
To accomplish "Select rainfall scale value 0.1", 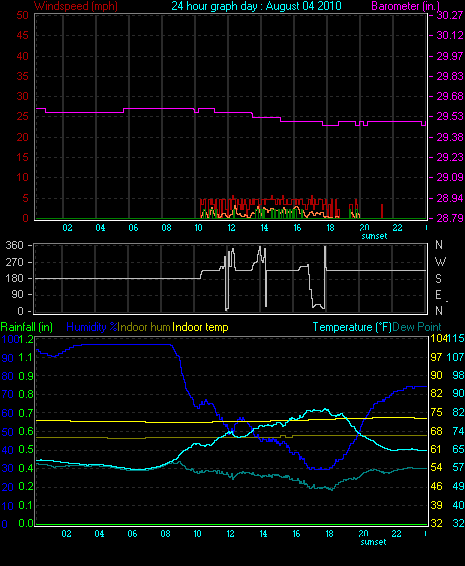I will [x=26, y=505].
